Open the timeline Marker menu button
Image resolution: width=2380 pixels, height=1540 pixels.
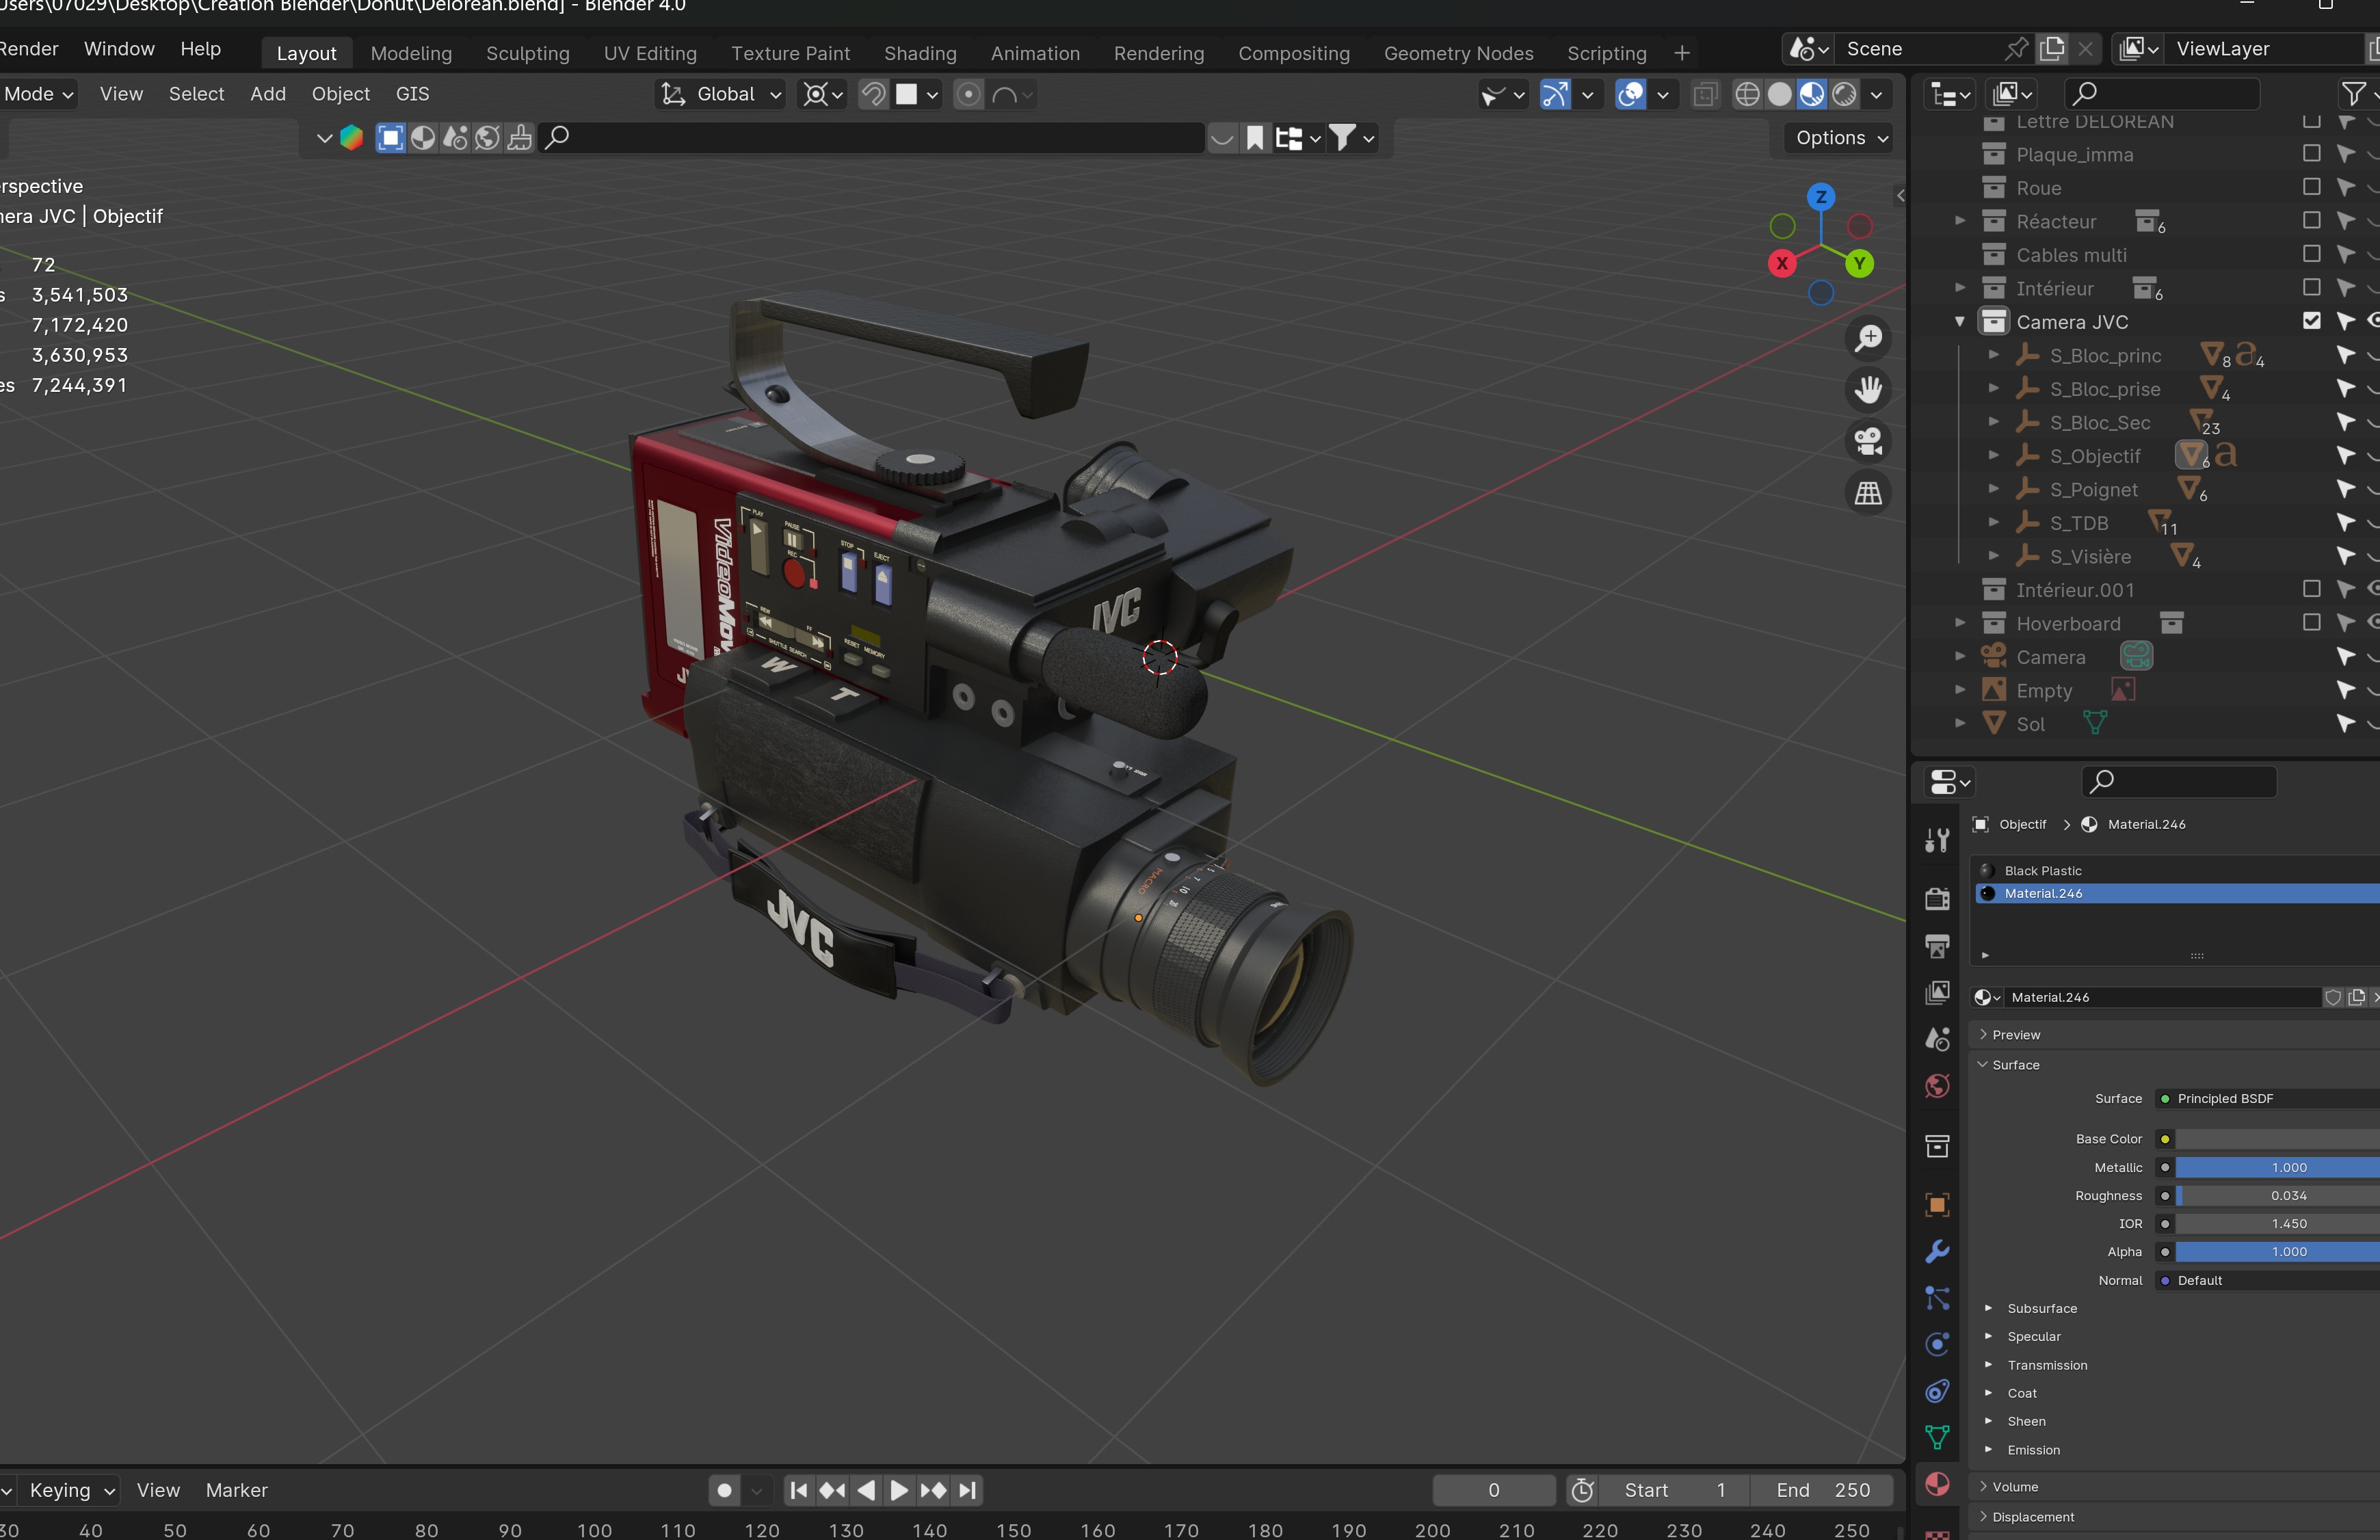click(x=236, y=1491)
